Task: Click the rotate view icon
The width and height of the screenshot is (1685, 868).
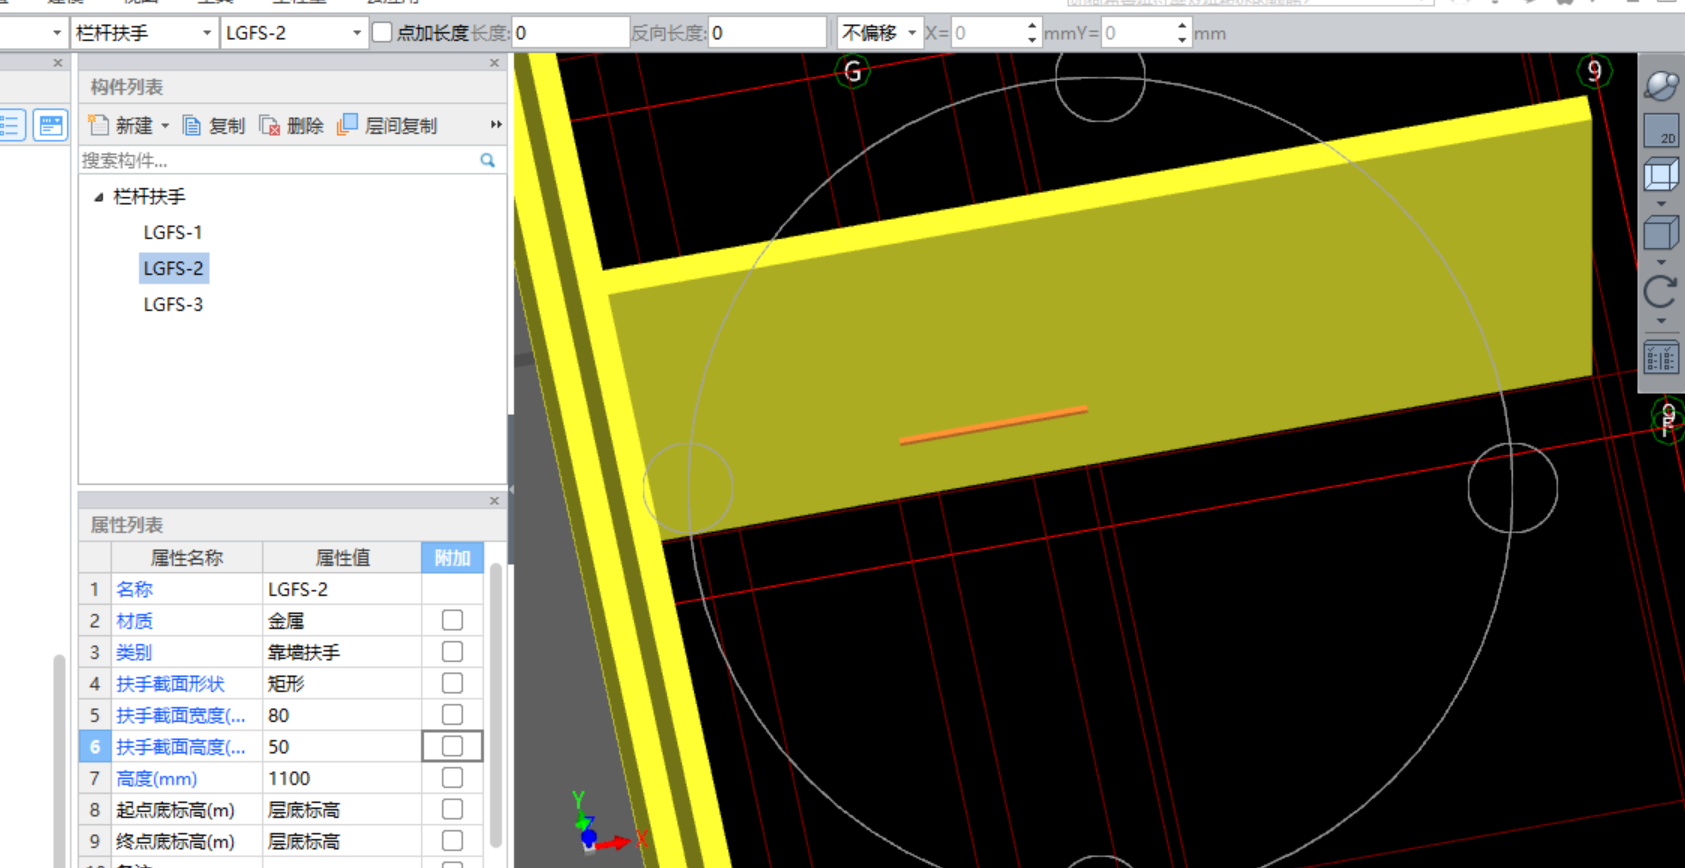Action: click(1661, 292)
